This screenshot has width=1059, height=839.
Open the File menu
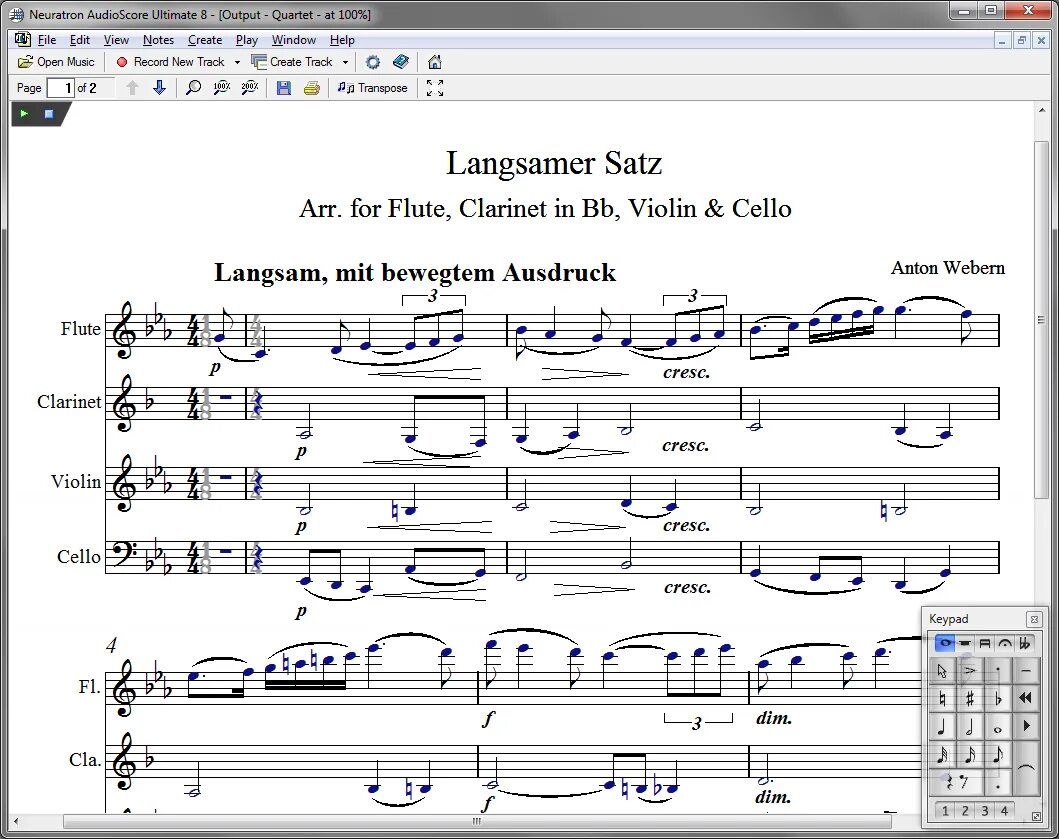(x=47, y=40)
